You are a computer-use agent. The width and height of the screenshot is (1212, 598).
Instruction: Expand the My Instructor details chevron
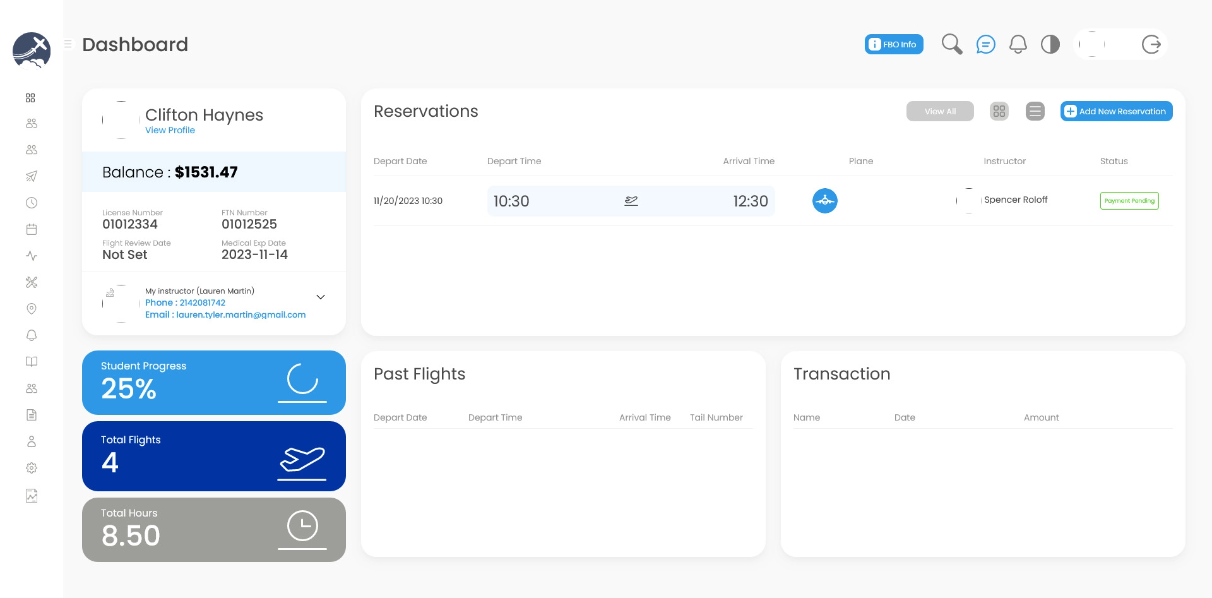320,297
